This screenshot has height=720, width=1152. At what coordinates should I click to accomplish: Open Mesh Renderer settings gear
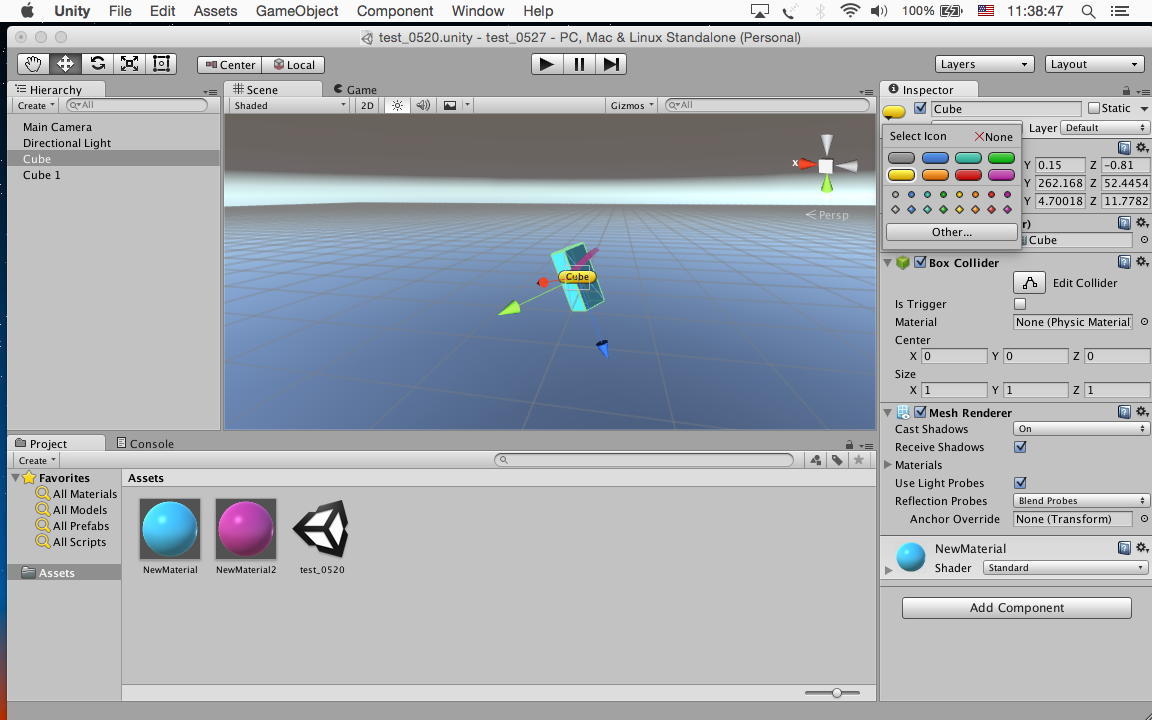(x=1142, y=412)
